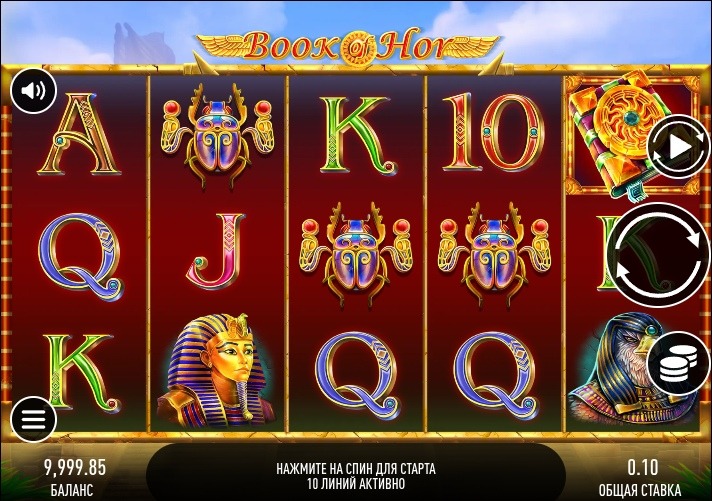Click the balance amount 9,999.85

75,467
